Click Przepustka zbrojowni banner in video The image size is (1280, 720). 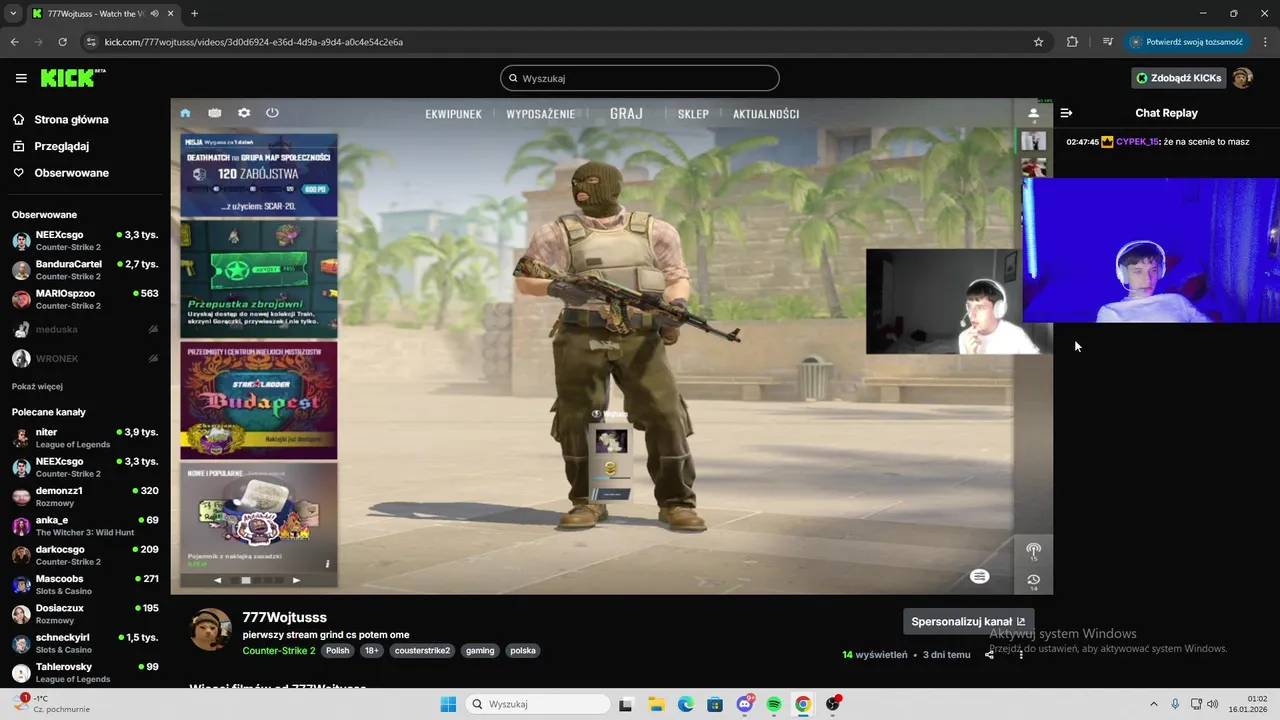tap(259, 279)
